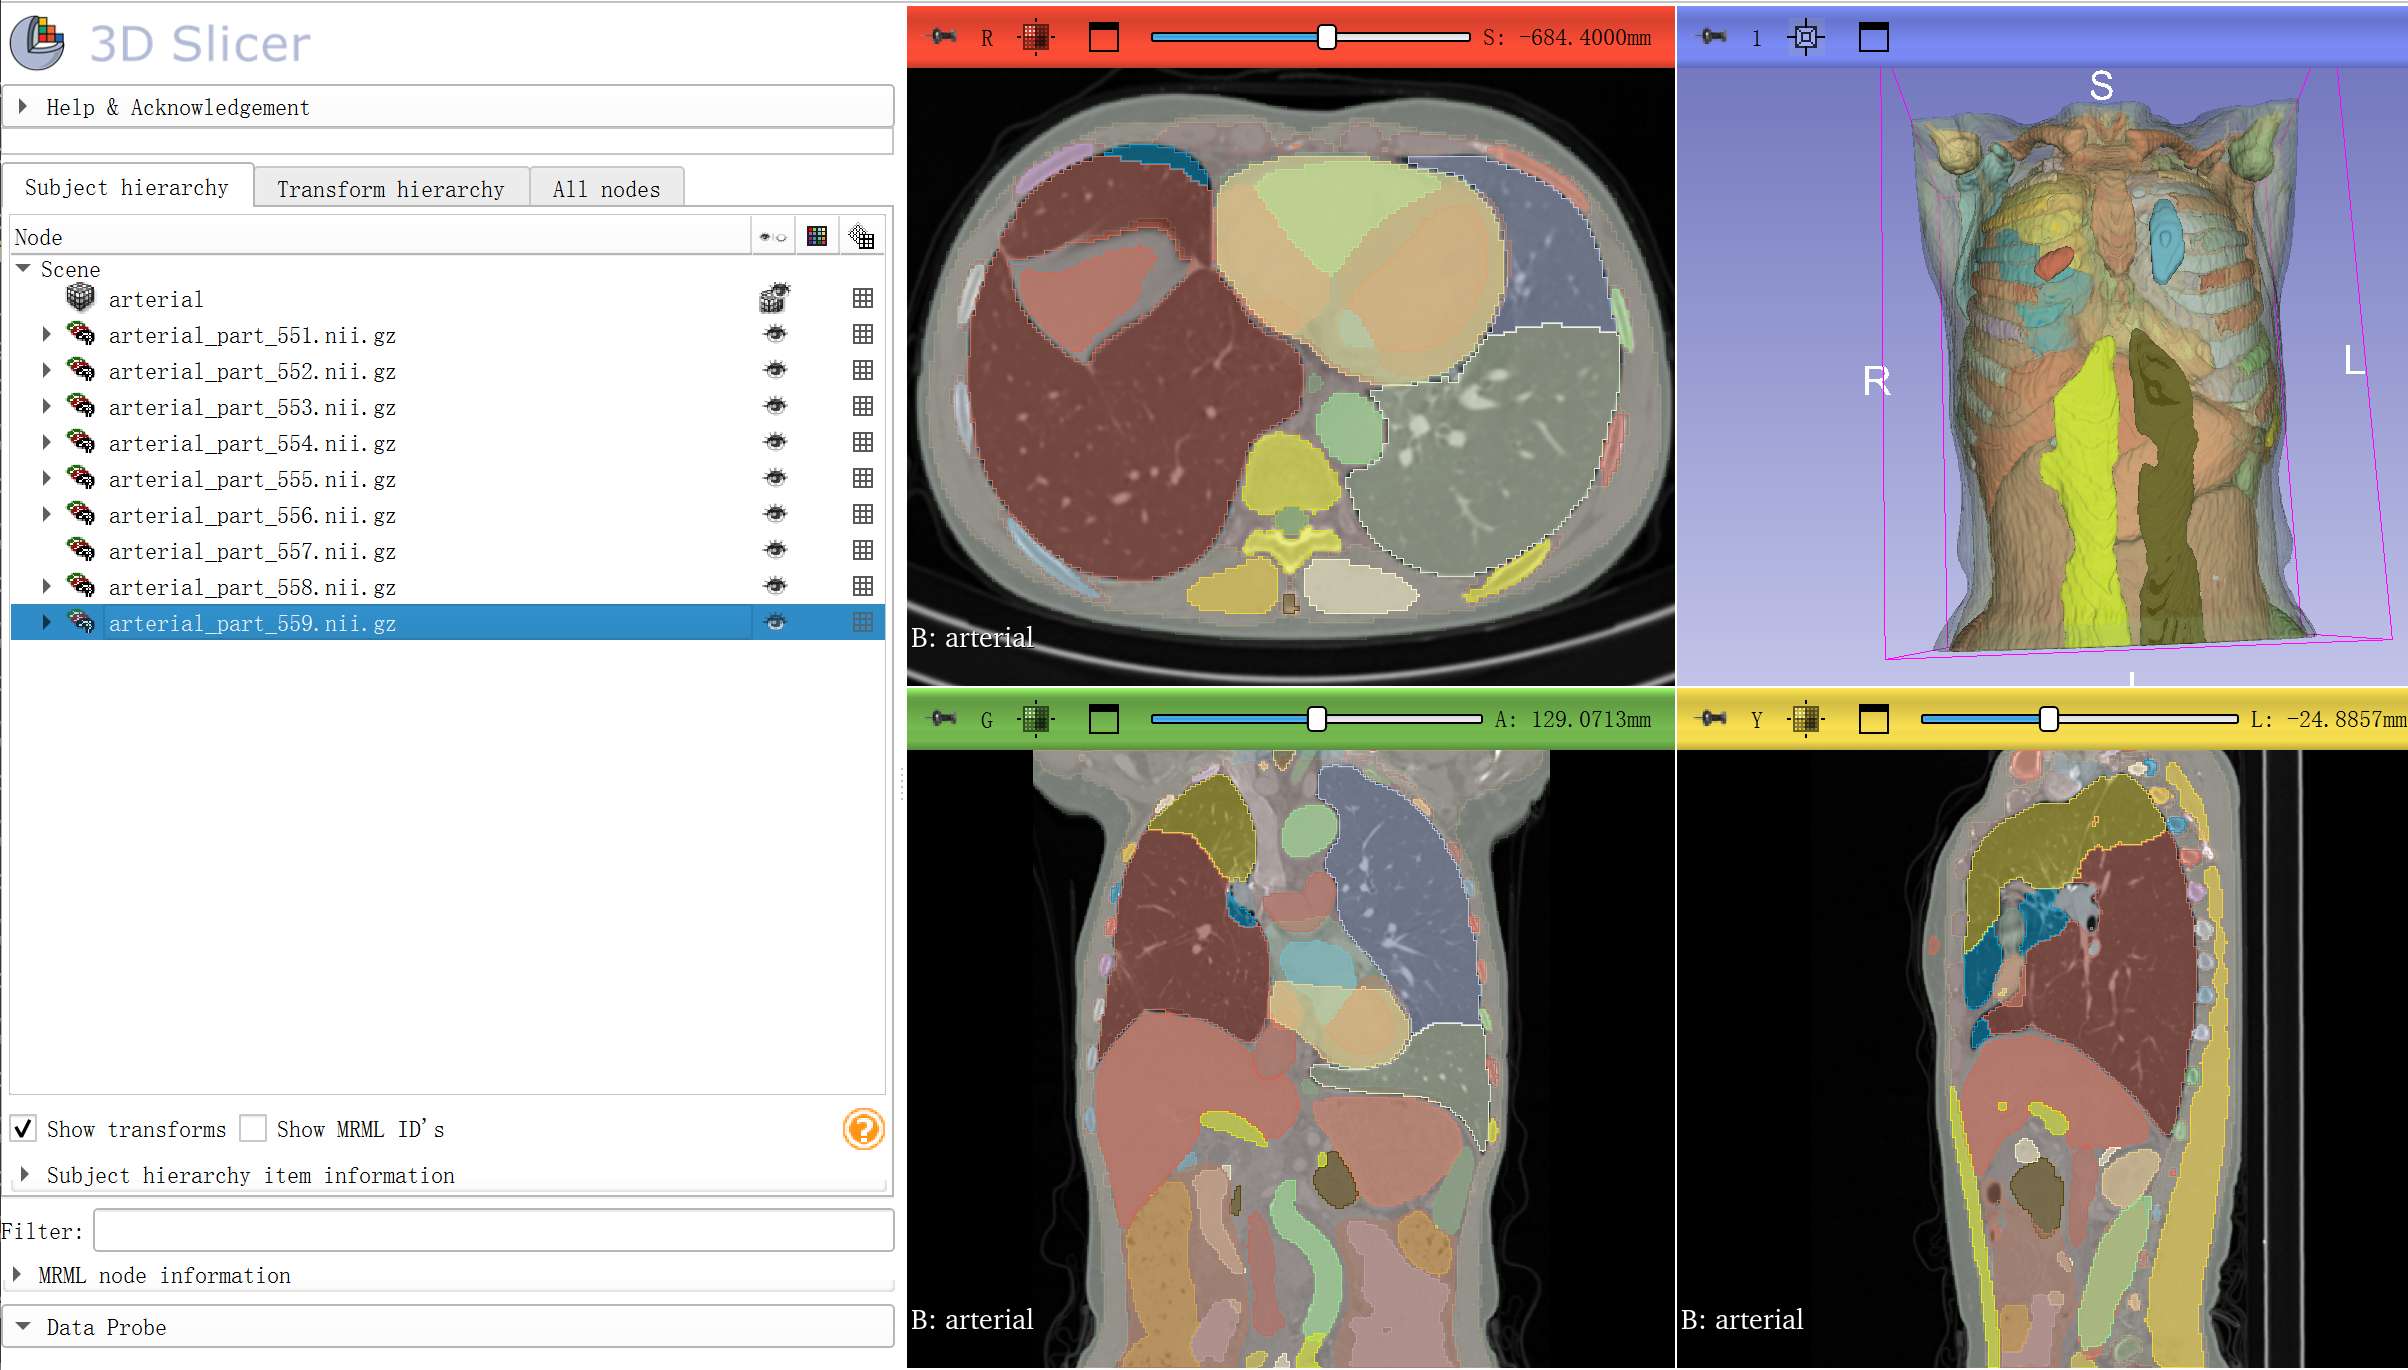2408x1370 pixels.
Task: Click the color column header icon
Action: pyautogui.click(x=817, y=237)
